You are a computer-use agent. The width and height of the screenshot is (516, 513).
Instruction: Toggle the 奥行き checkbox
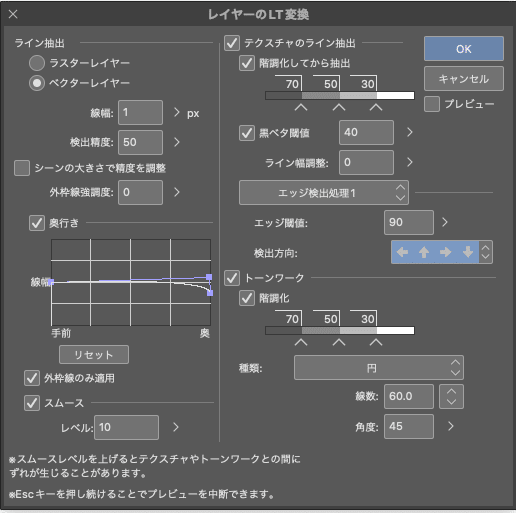tap(37, 223)
